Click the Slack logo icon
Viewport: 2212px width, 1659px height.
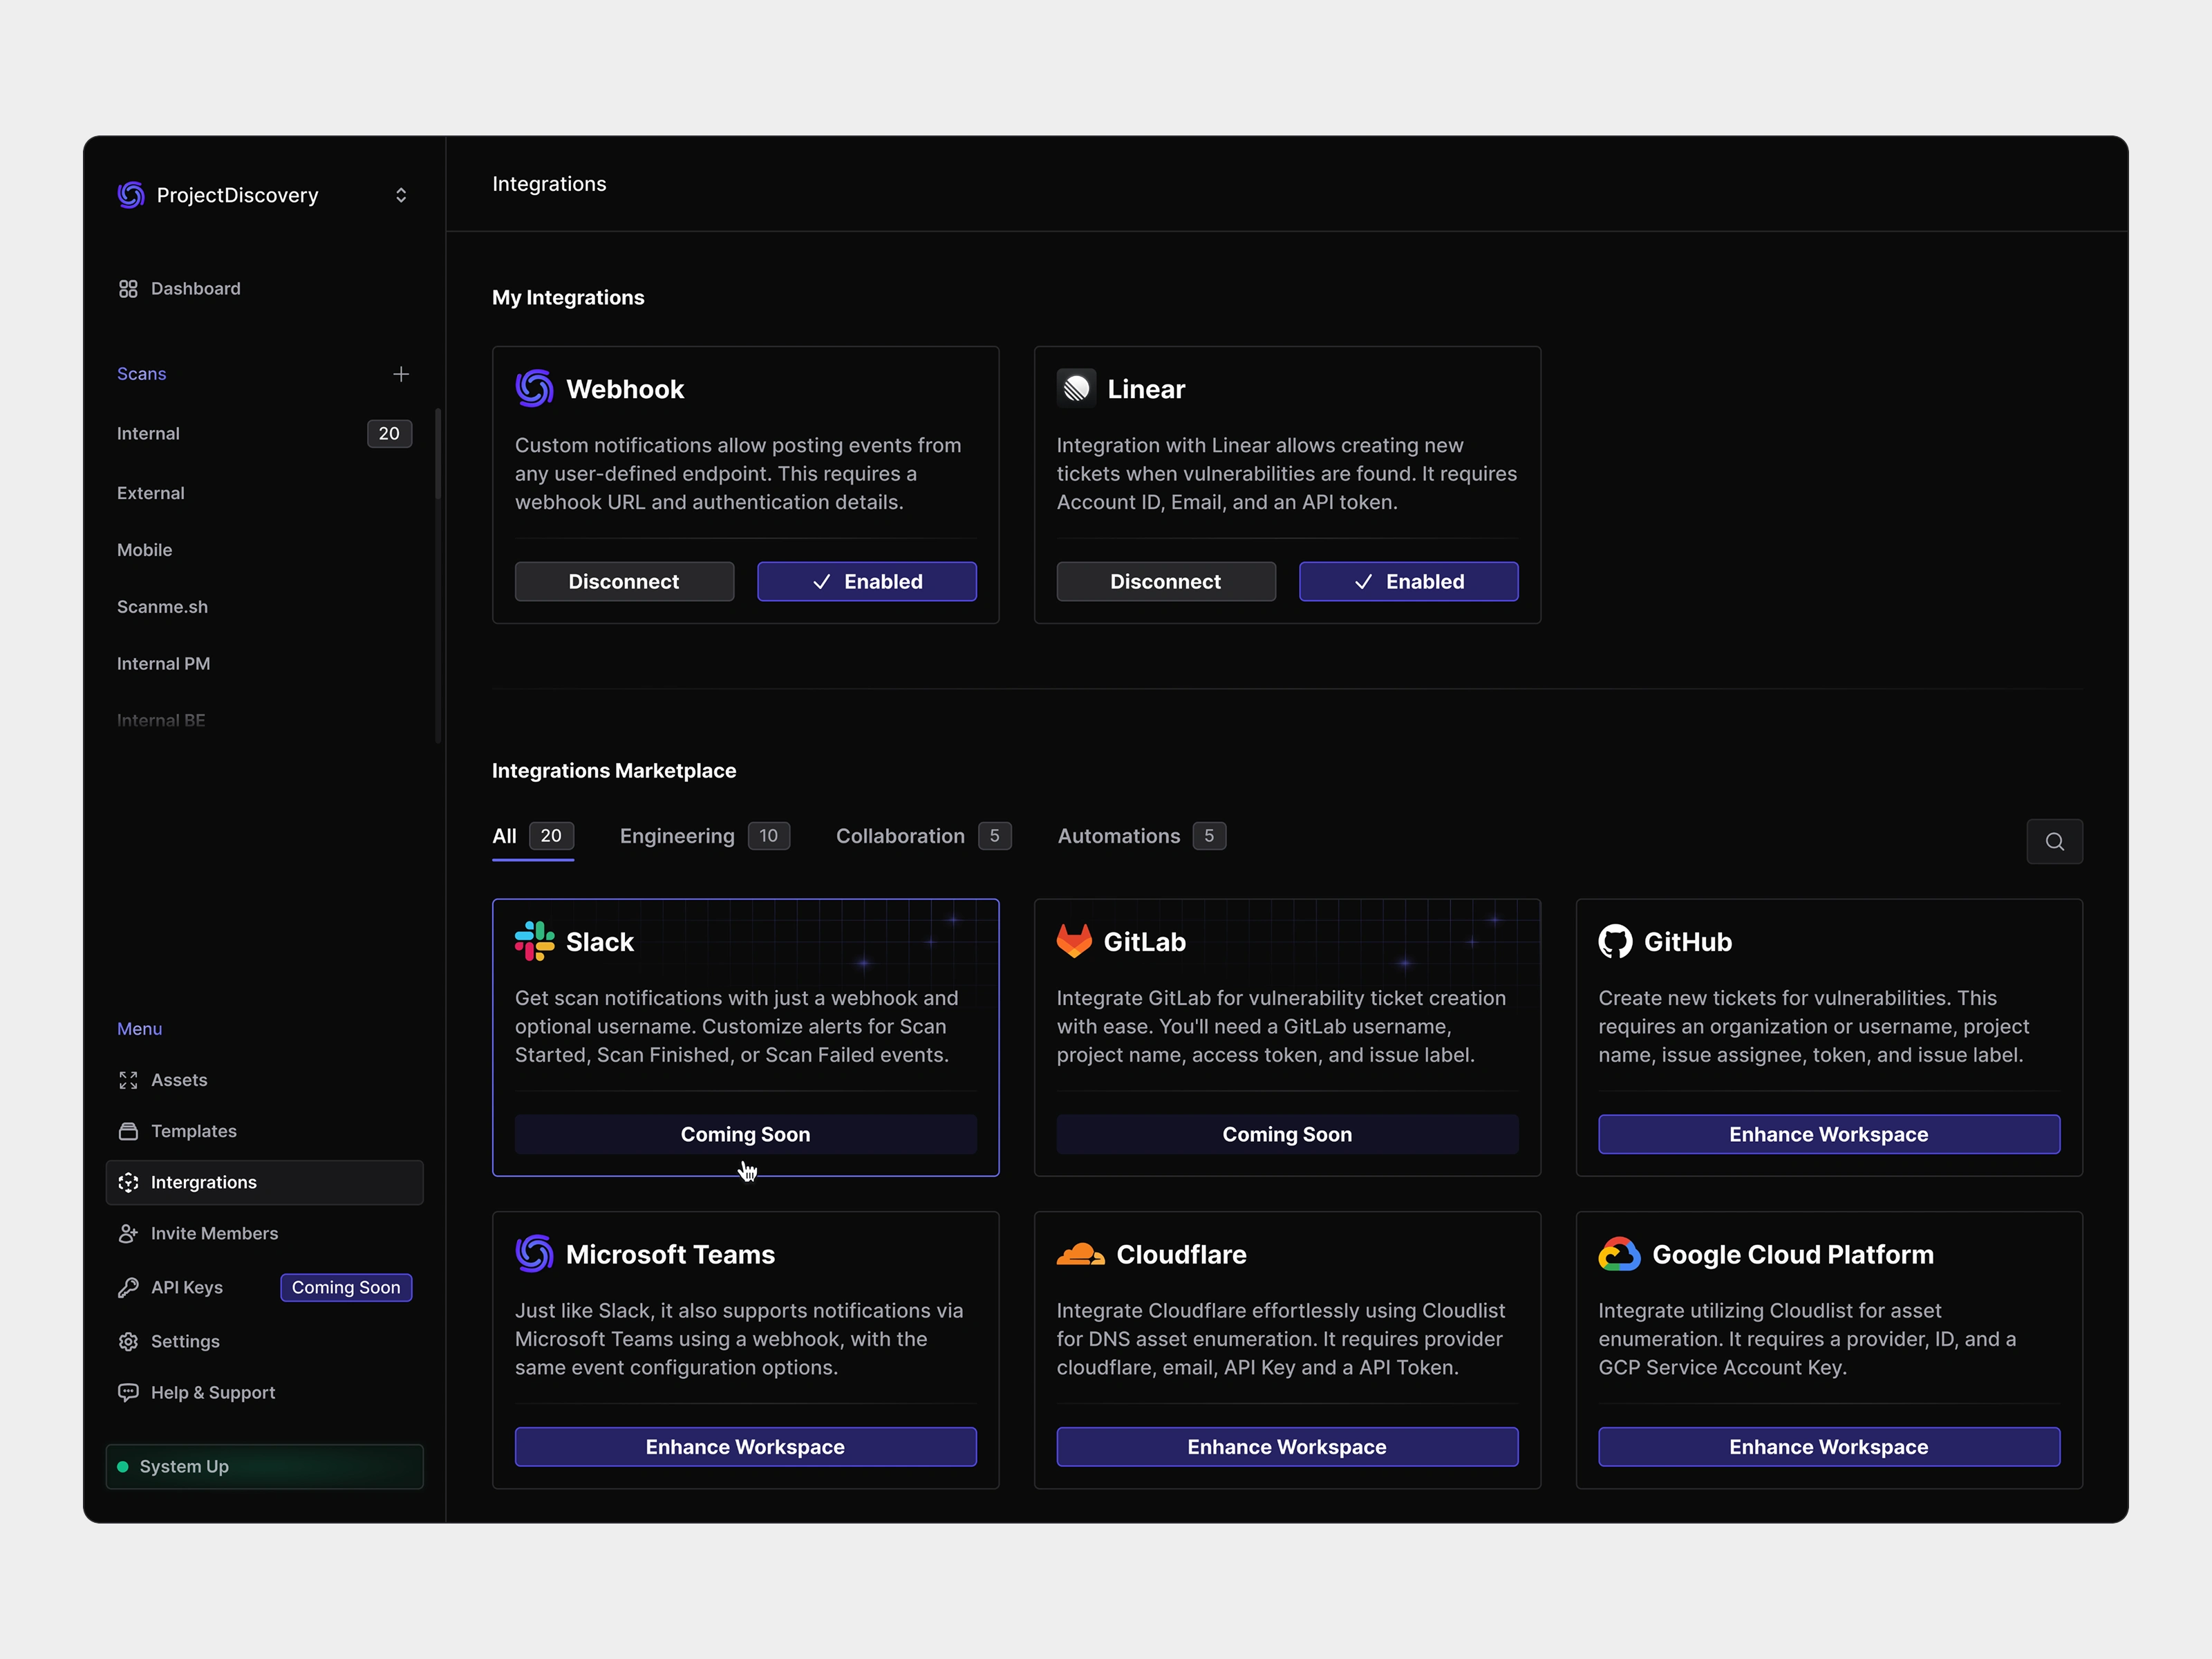coord(534,941)
